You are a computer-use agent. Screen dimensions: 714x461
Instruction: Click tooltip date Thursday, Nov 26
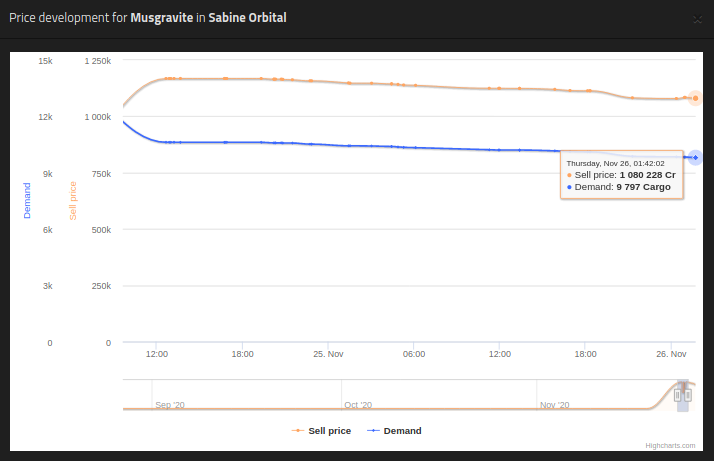click(615, 163)
